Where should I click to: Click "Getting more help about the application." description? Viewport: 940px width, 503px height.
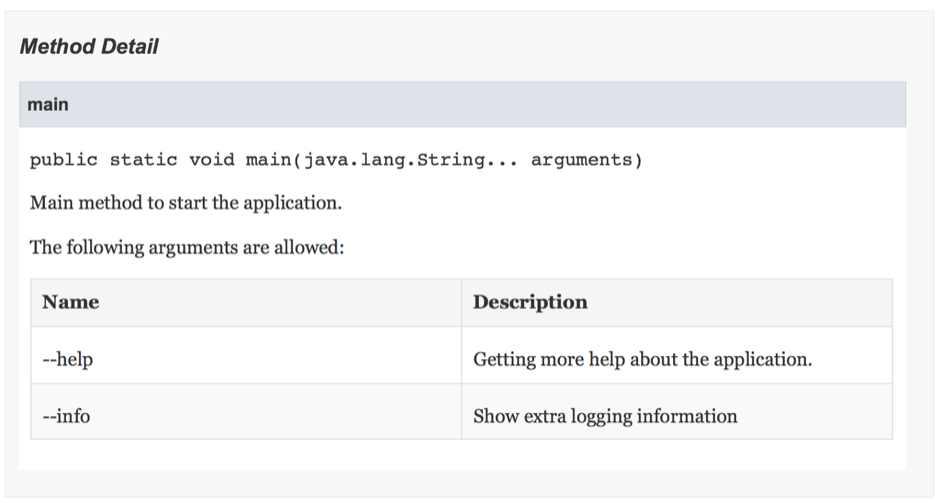pyautogui.click(x=642, y=359)
